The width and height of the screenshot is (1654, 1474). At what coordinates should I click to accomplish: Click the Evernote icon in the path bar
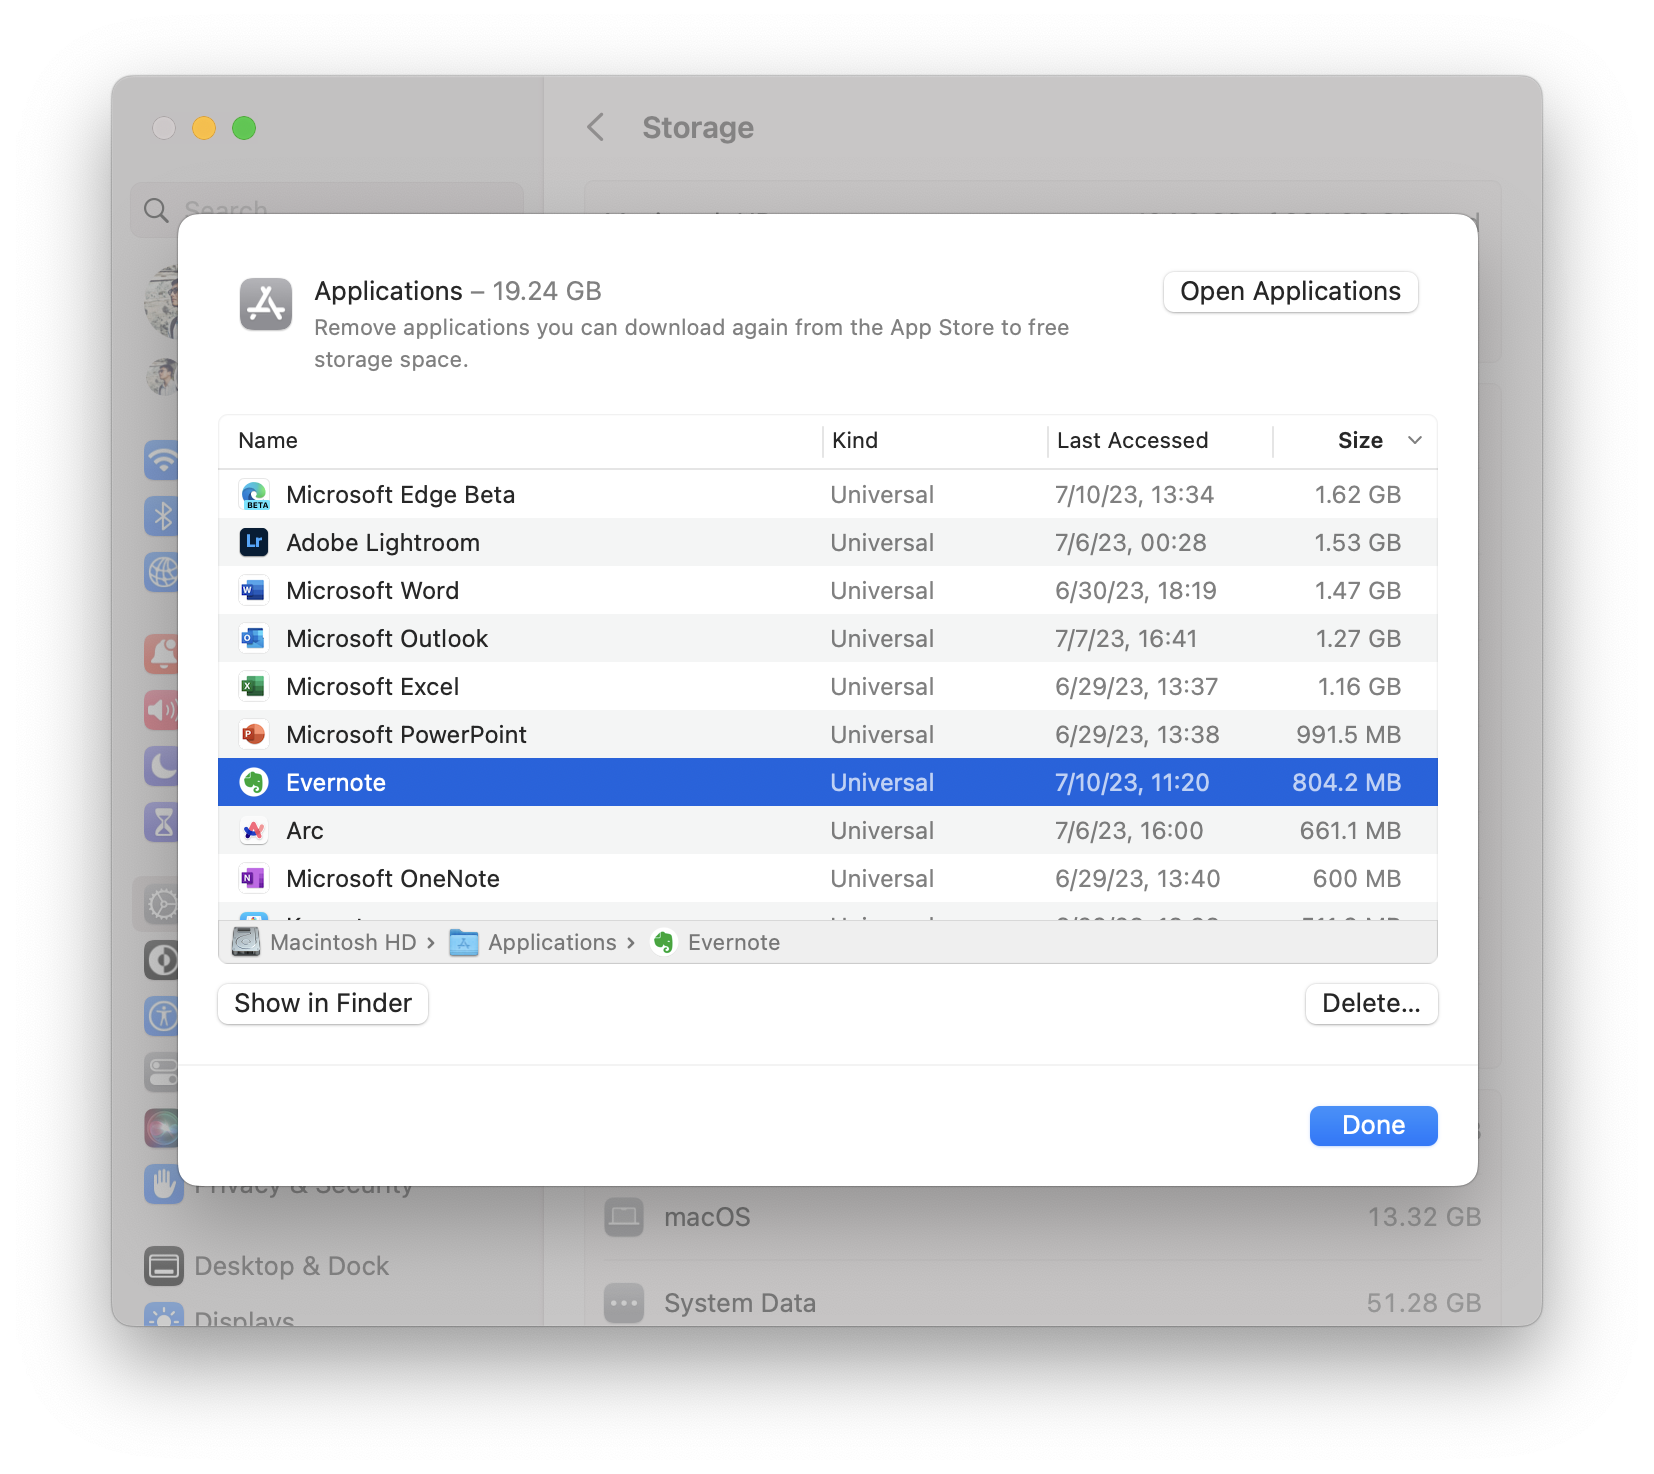pos(663,942)
